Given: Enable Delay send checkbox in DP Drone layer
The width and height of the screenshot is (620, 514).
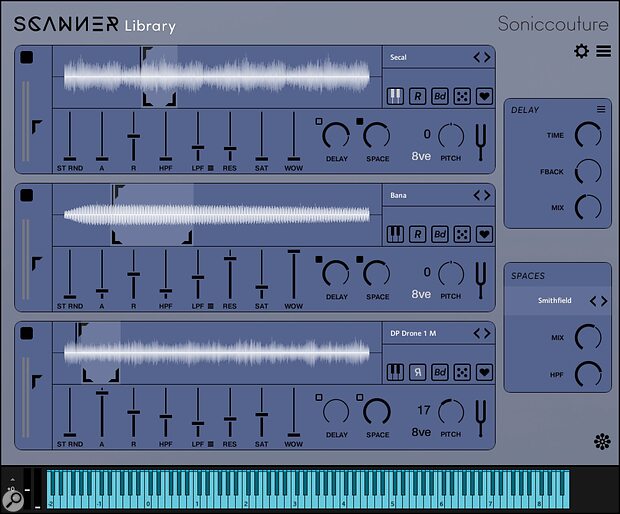Looking at the screenshot, I should [319, 397].
